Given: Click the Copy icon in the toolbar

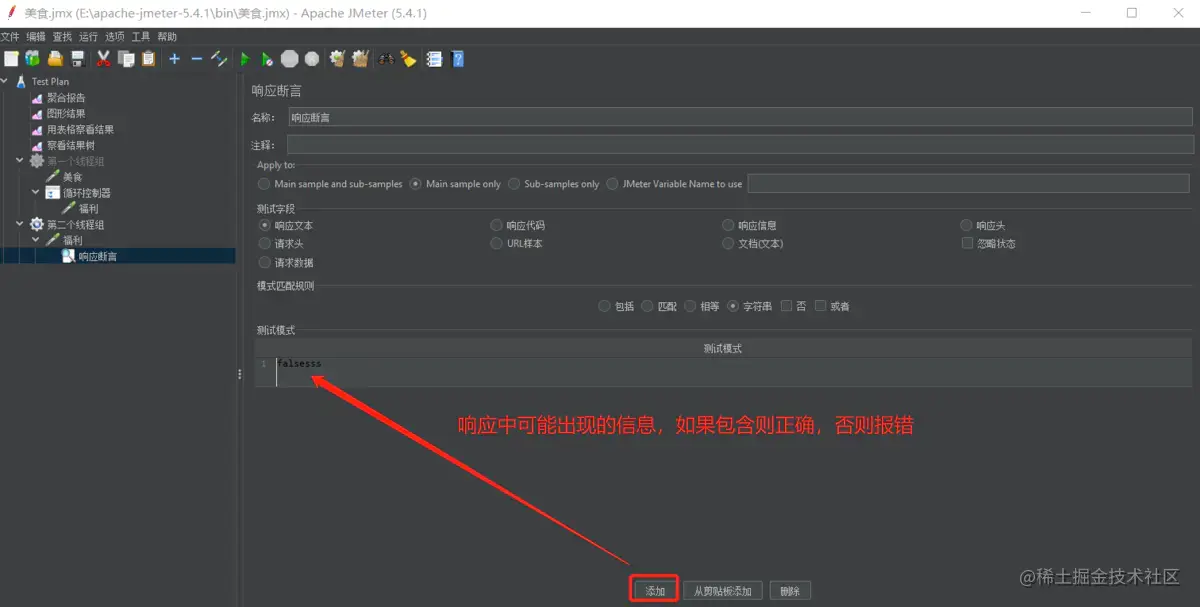Looking at the screenshot, I should pyautogui.click(x=126, y=59).
